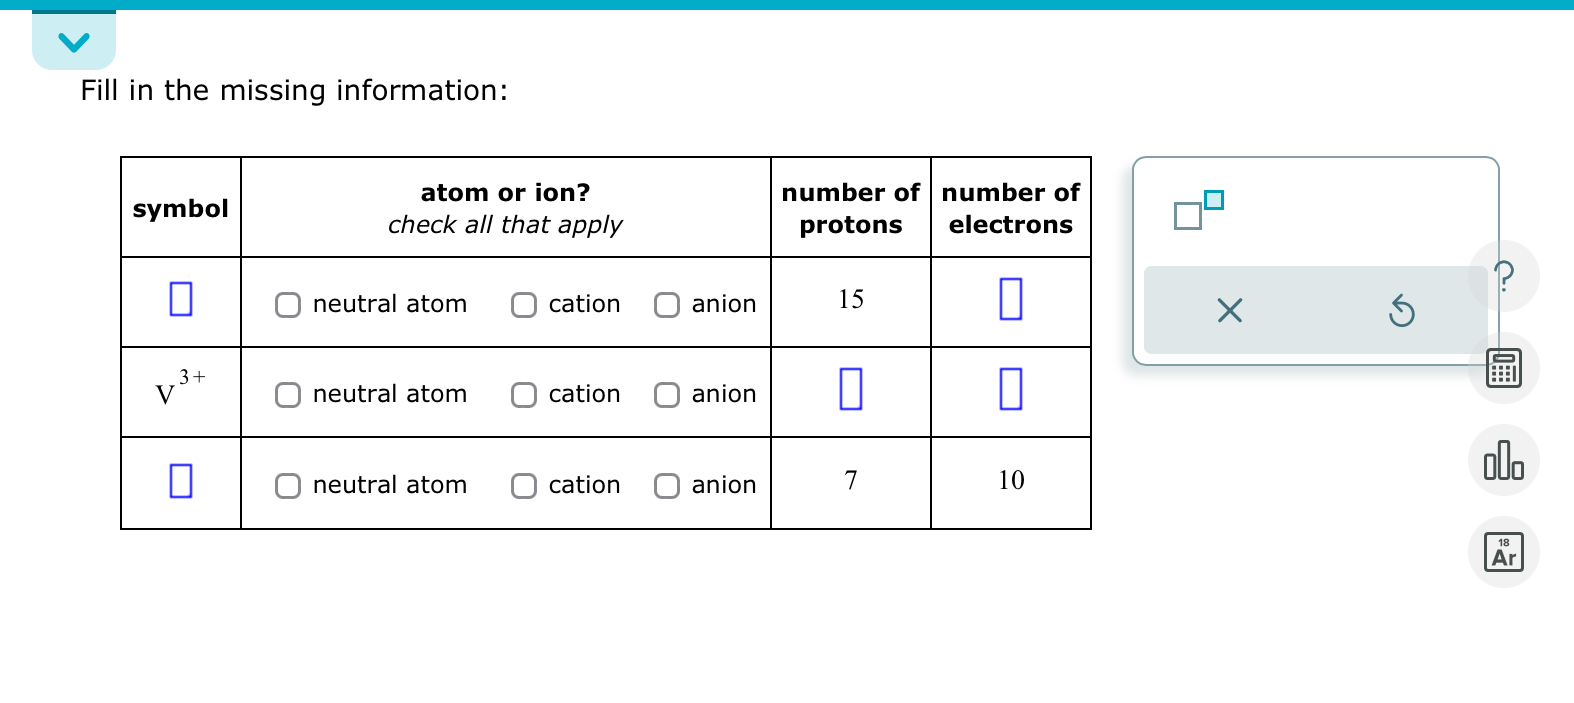Undo the last entry with the undo arrow
Screen dimensions: 1574x703
(x=1401, y=311)
